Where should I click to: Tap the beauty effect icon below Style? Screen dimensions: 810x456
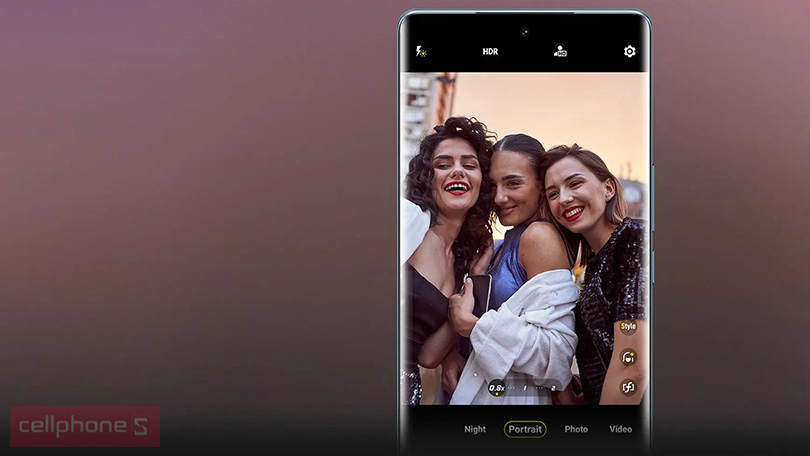(x=628, y=357)
